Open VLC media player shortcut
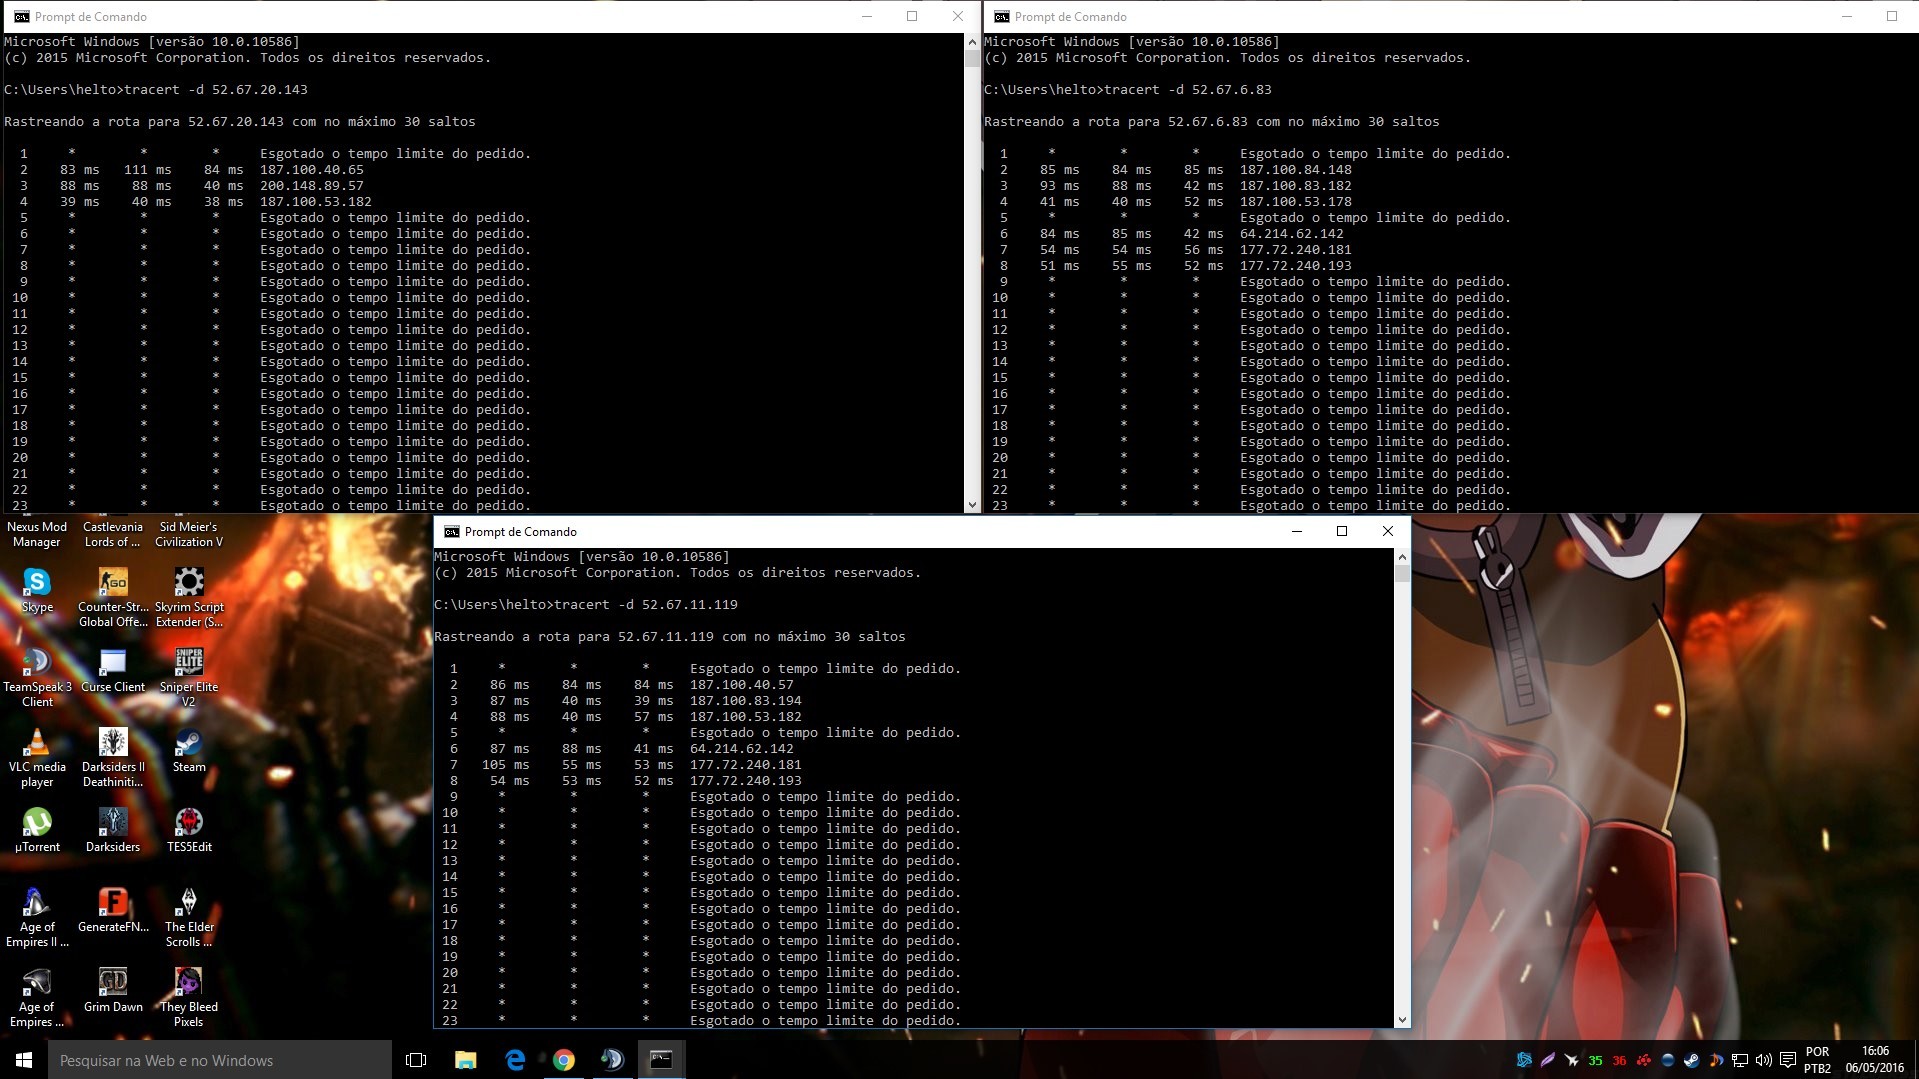 pos(37,744)
